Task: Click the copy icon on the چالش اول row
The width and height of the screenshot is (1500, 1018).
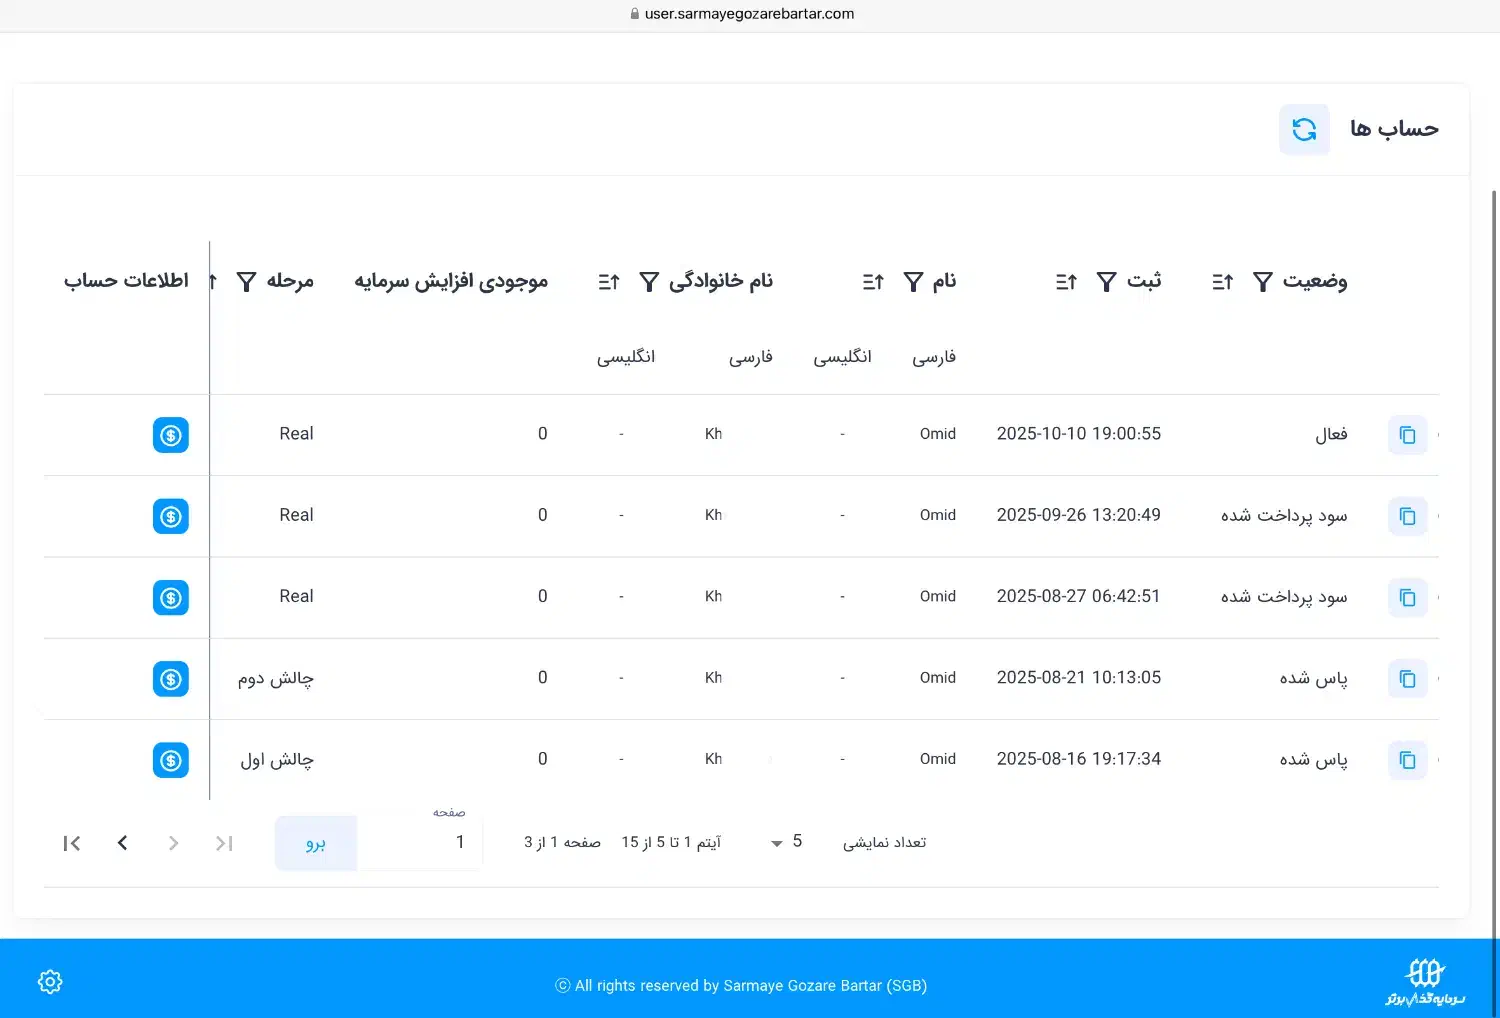Action: 1407,760
